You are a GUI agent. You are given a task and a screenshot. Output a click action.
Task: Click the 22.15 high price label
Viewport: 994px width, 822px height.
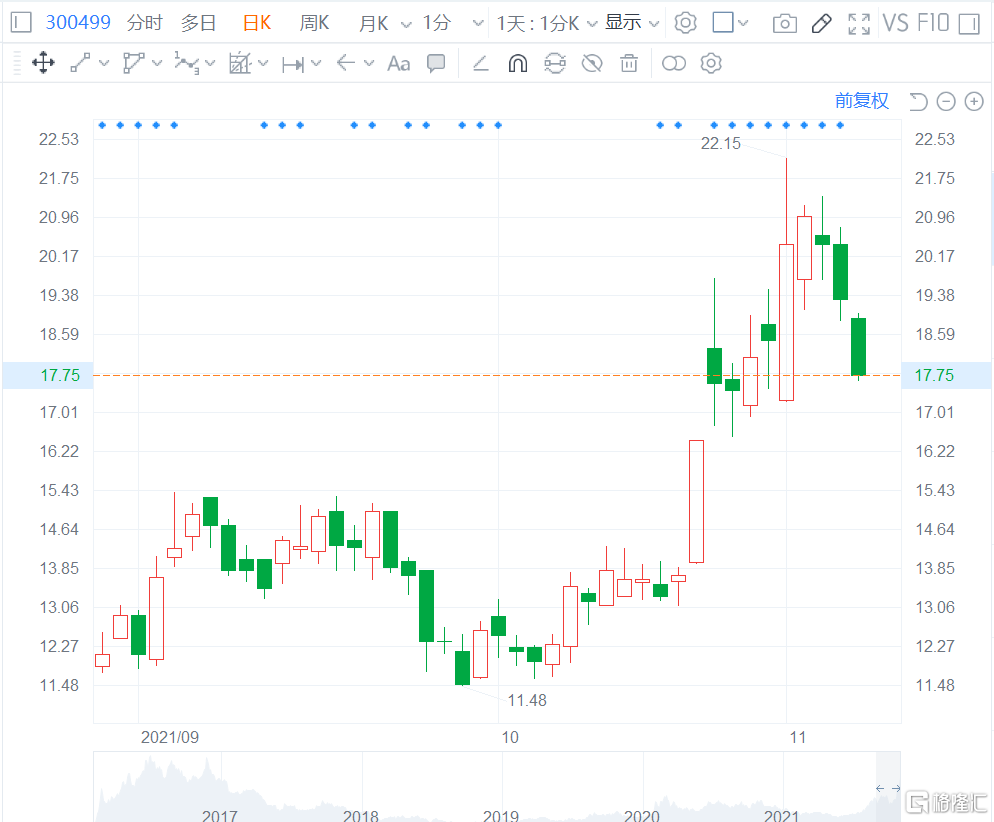720,143
